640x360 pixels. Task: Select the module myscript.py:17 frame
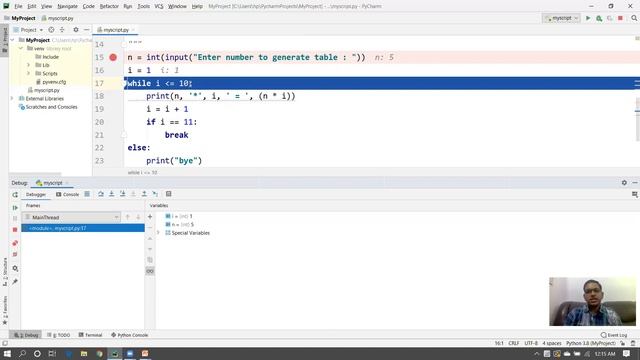point(83,228)
